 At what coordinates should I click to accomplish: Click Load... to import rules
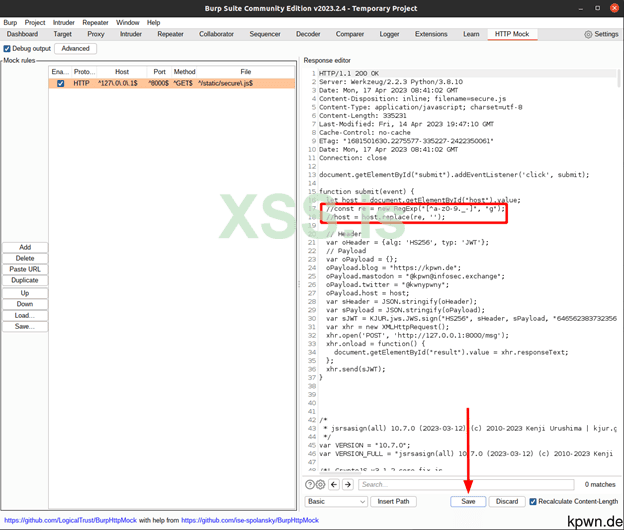[25, 316]
